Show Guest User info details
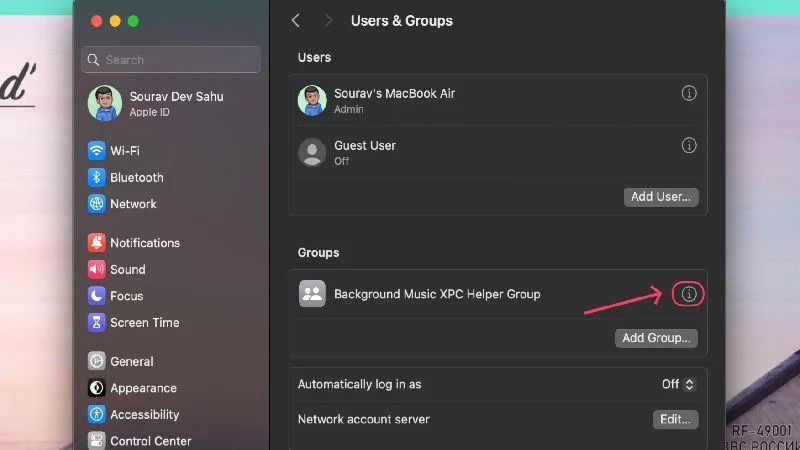800x450 pixels. pos(689,145)
